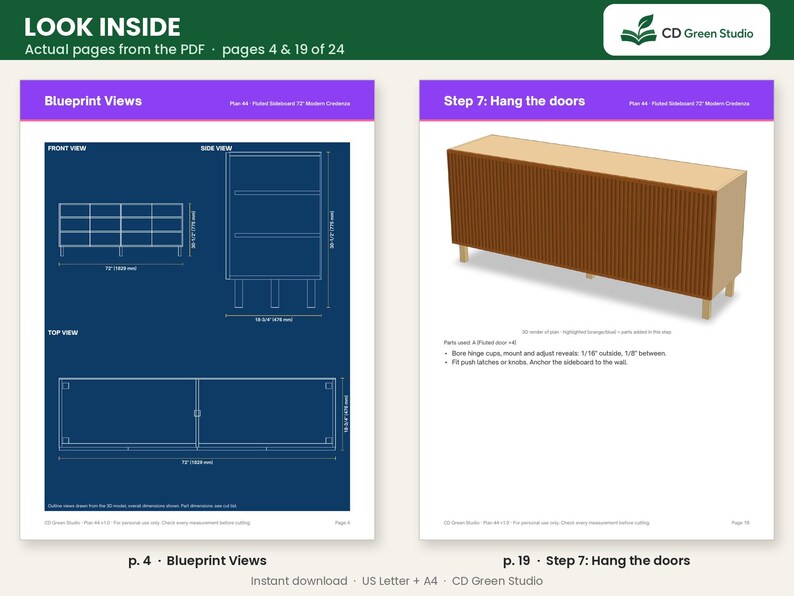
Task: Click the 'CD Green Studio' logo text
Action: pos(707,33)
